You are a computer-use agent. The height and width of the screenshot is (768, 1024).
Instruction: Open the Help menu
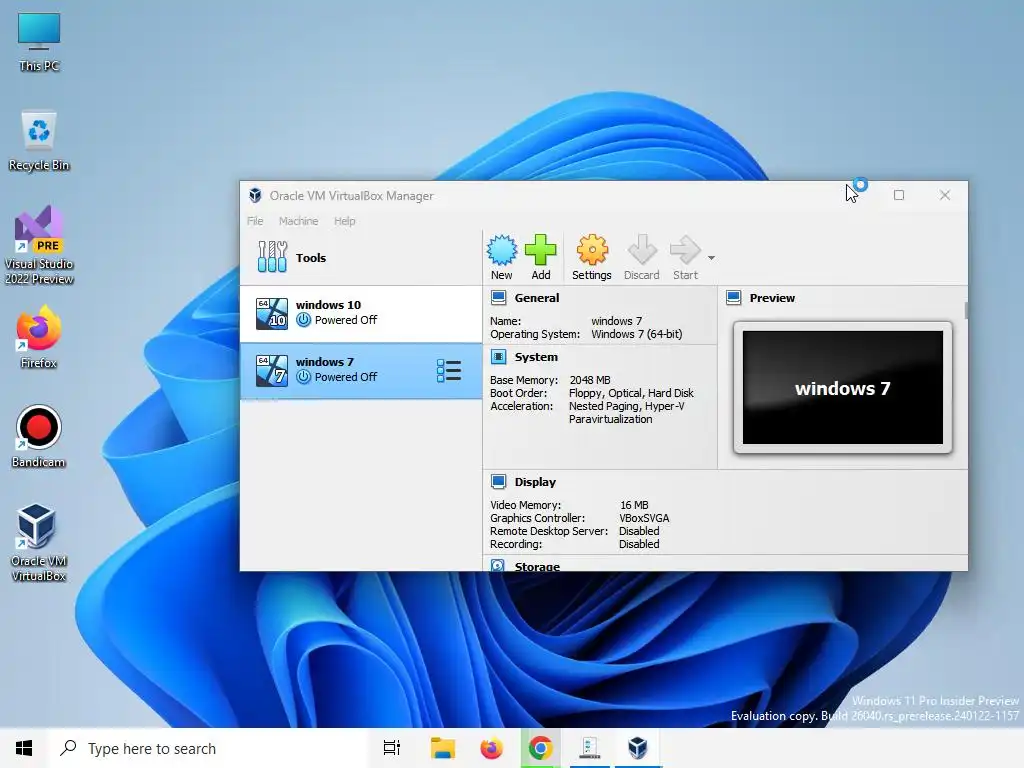345,221
